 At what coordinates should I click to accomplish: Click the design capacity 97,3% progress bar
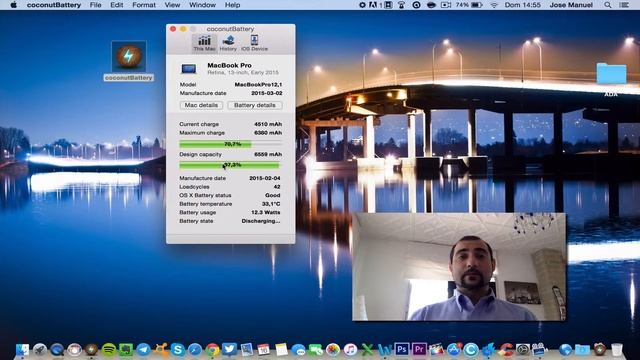pos(230,165)
